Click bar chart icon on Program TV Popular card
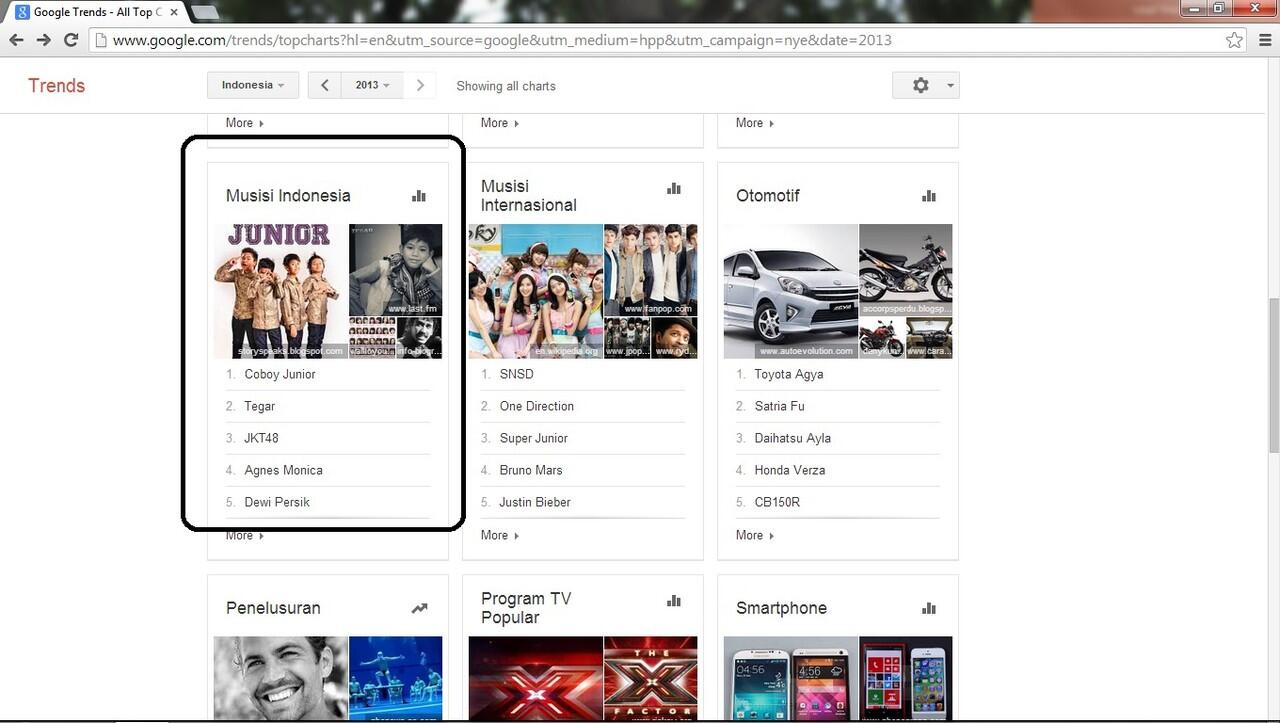This screenshot has width=1280, height=723. click(674, 600)
